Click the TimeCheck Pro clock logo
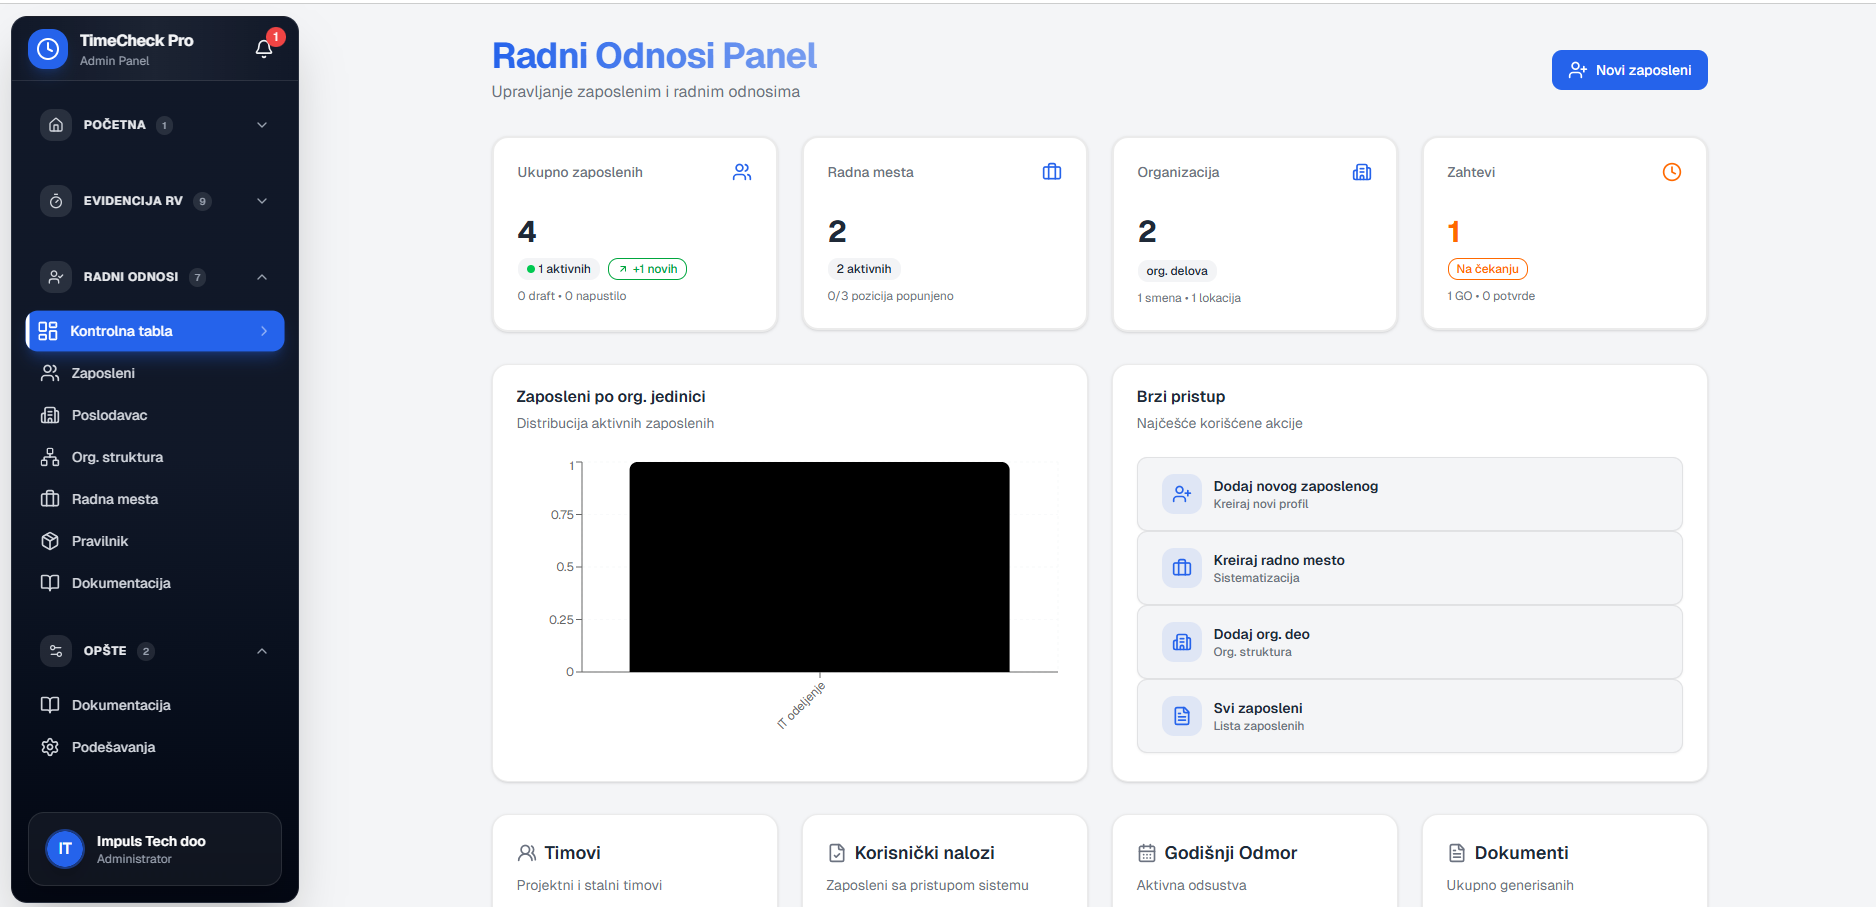The height and width of the screenshot is (907, 1876). coord(48,49)
